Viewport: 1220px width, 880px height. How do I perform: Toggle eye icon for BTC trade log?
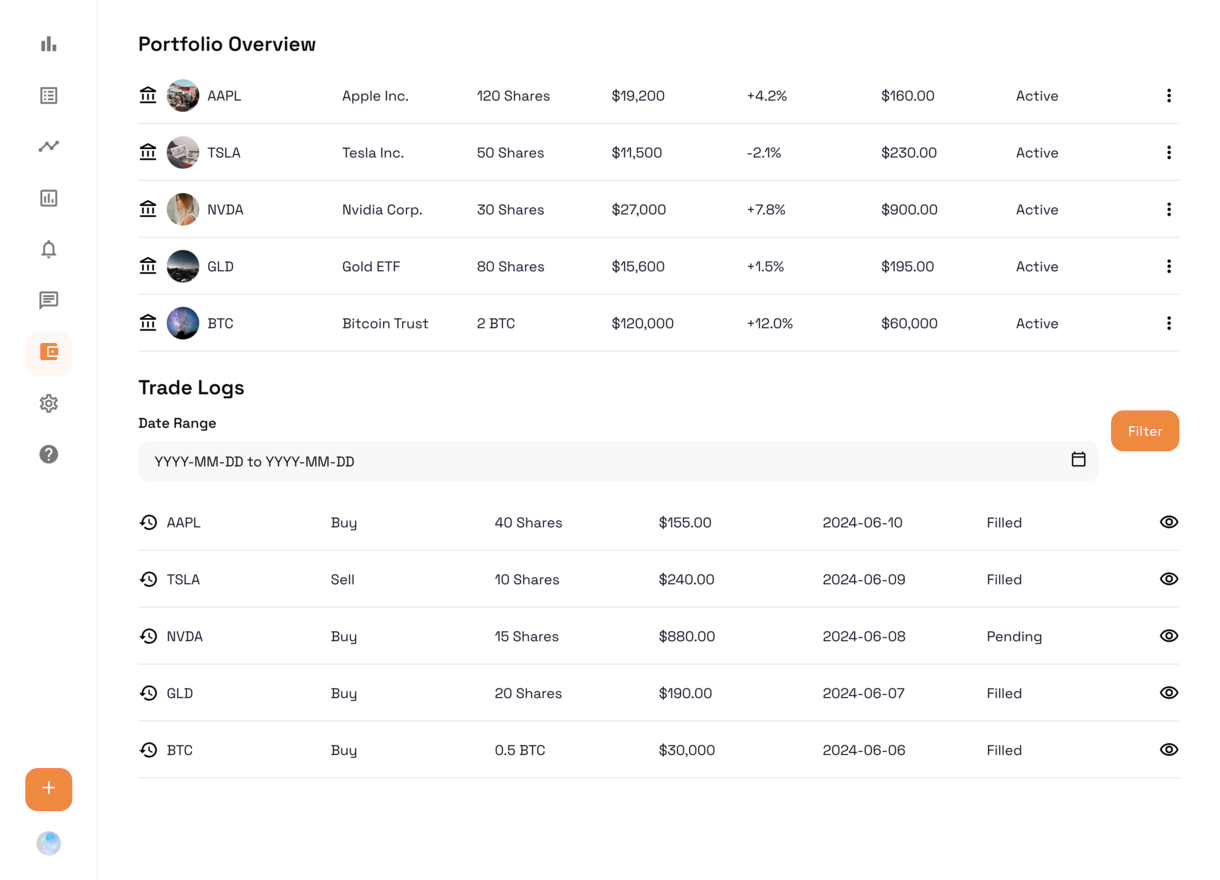tap(1168, 750)
